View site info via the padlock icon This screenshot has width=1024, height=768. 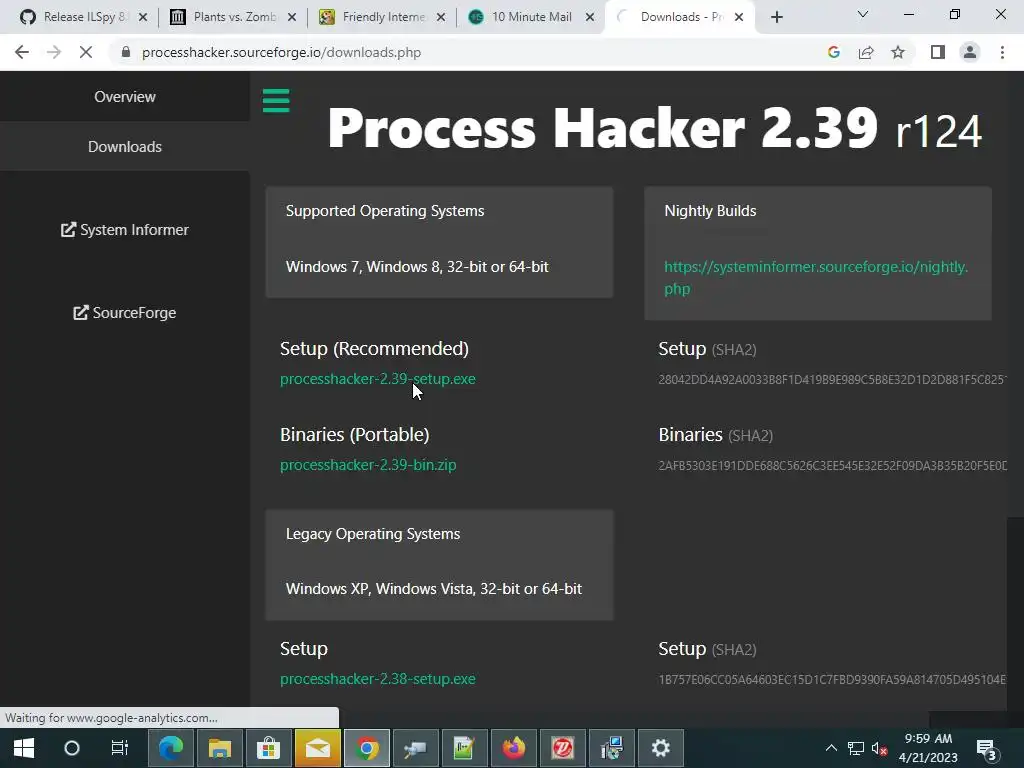126,52
